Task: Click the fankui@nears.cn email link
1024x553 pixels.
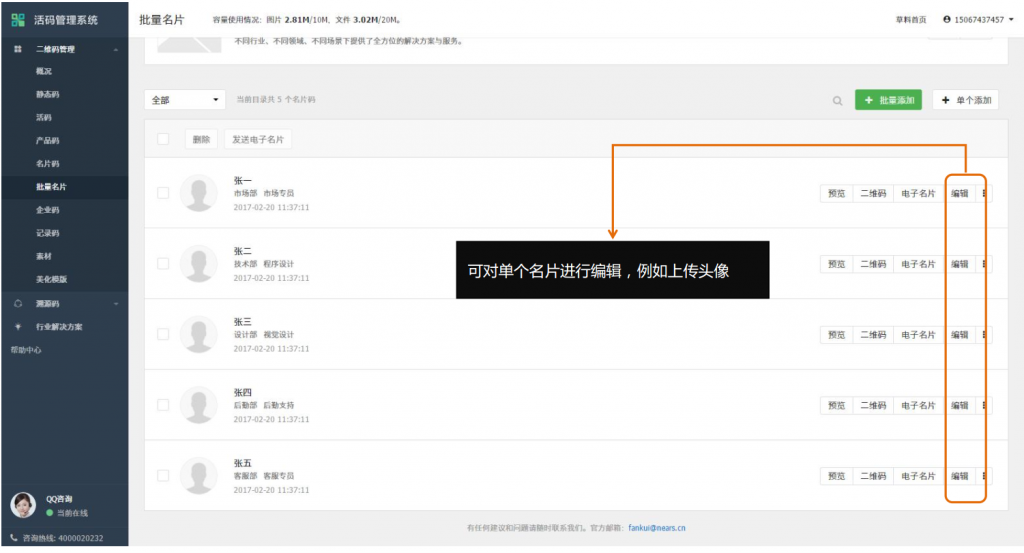Action: point(657,528)
